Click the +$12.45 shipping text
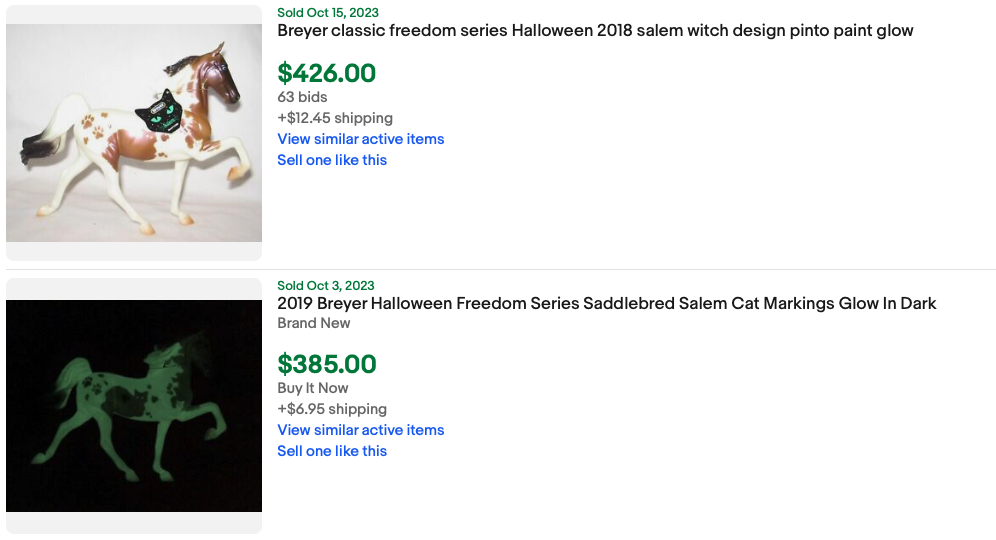Screen dimensions: 996x540 coord(334,118)
